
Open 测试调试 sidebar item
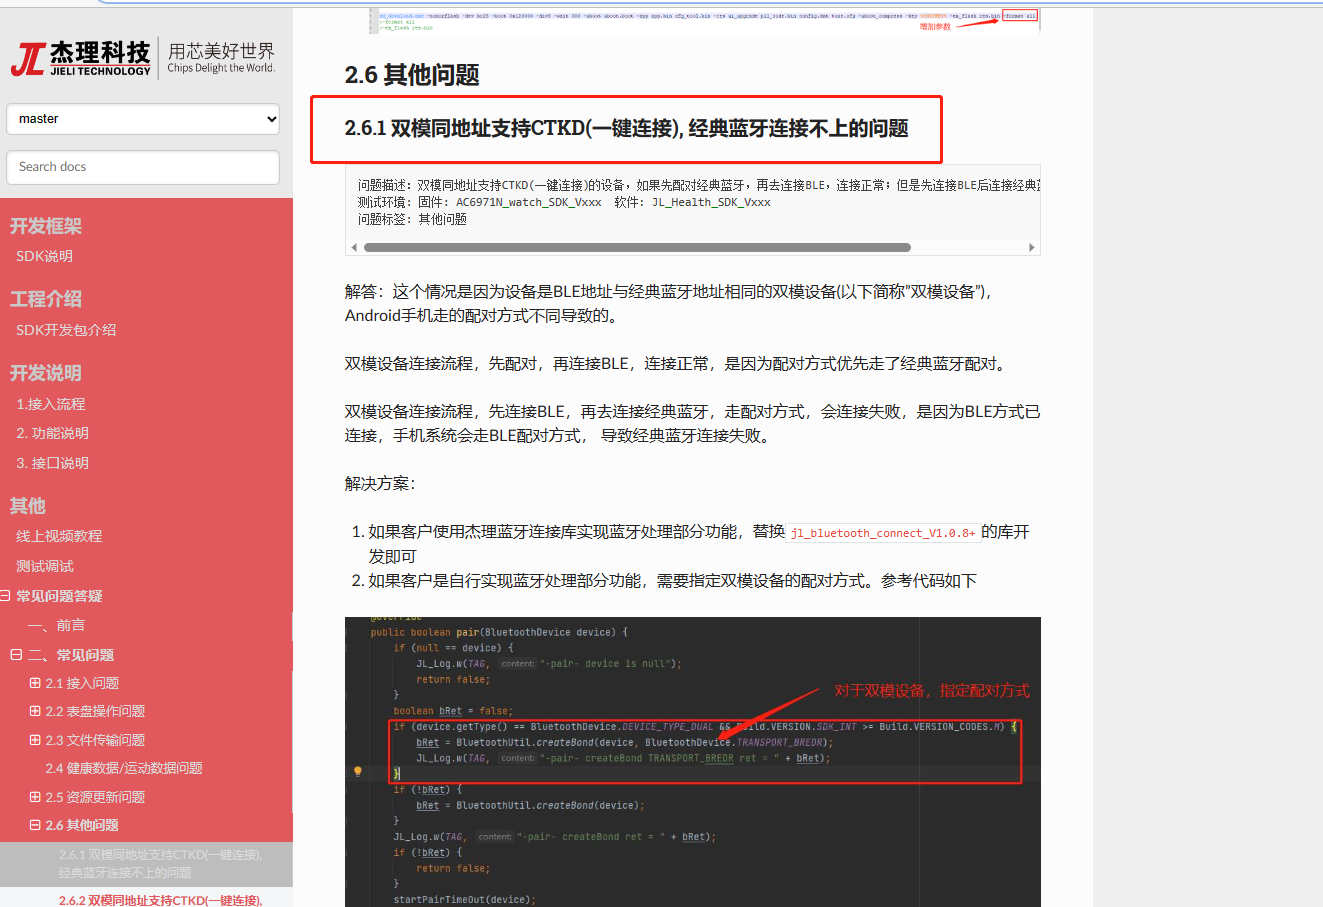click(45, 566)
